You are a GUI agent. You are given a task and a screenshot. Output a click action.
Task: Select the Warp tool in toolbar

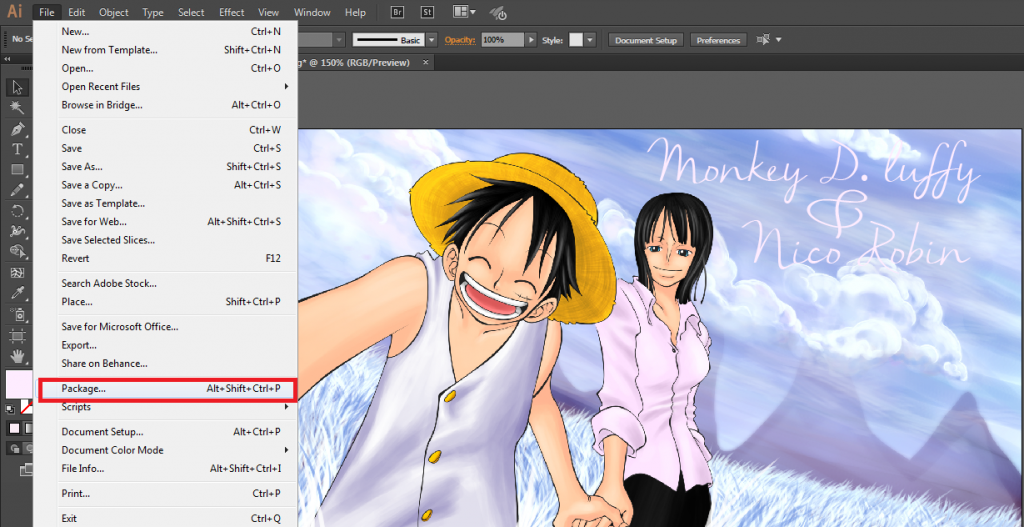pos(17,231)
